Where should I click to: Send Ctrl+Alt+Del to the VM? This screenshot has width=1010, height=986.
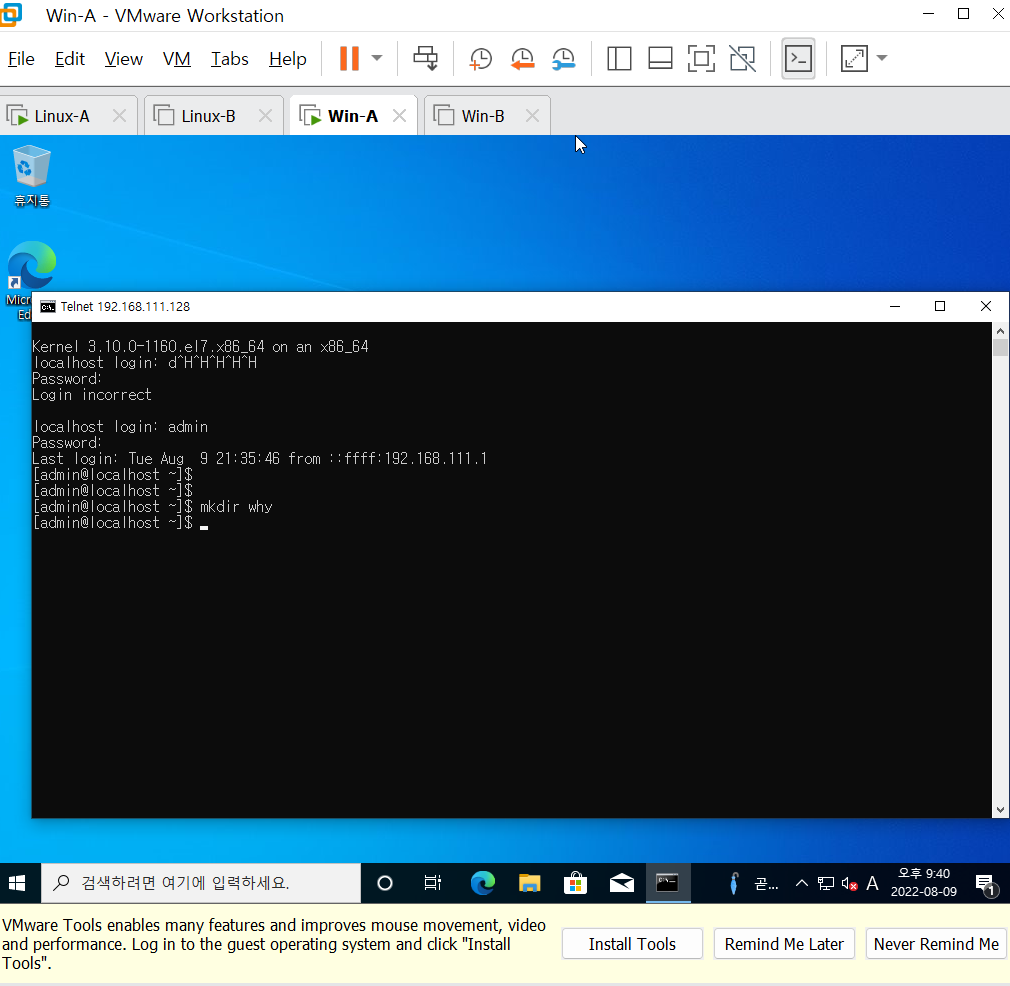[x=426, y=59]
